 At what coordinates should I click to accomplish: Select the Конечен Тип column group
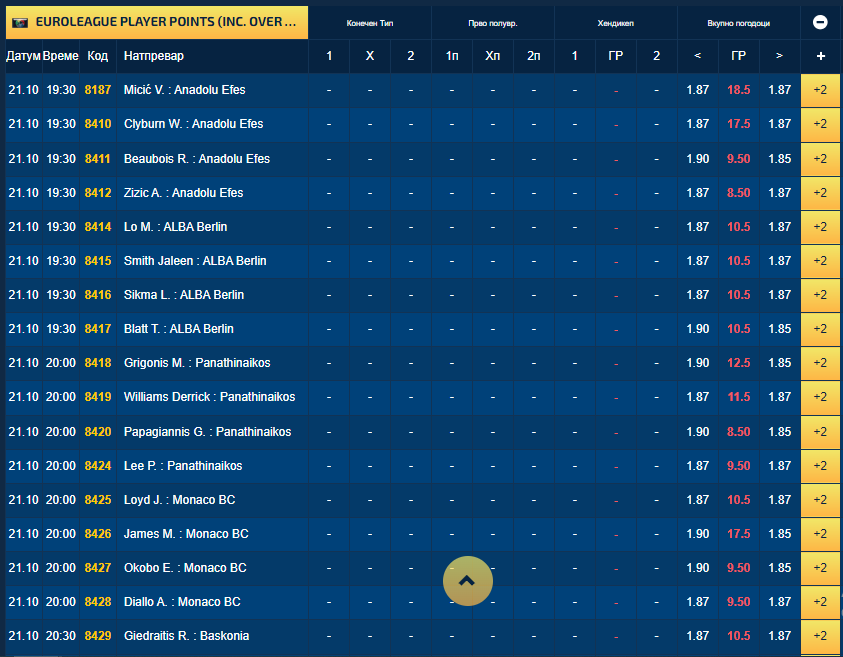pos(370,23)
